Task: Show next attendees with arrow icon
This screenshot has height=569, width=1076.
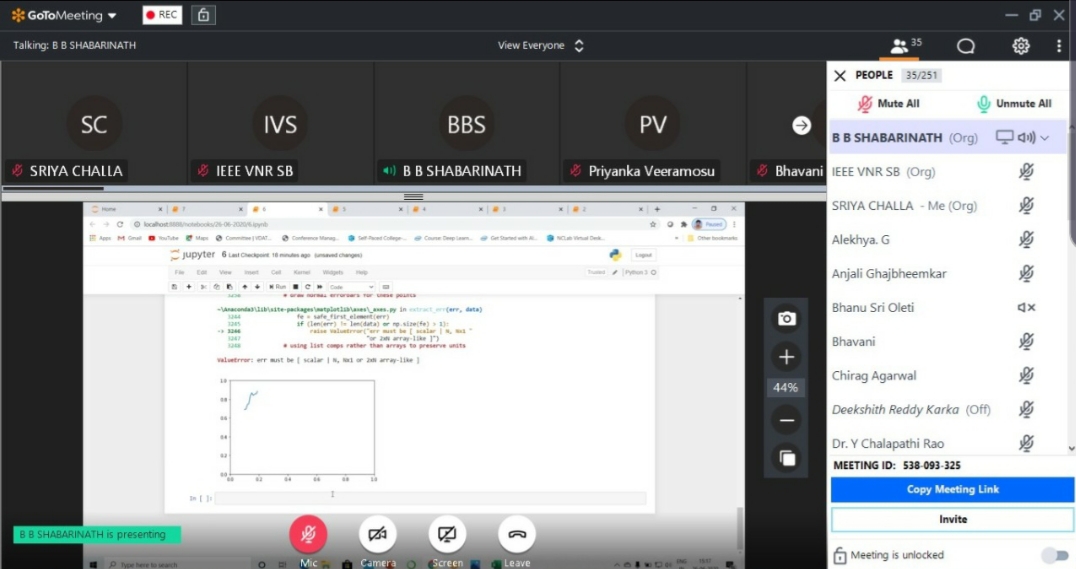Action: [801, 125]
